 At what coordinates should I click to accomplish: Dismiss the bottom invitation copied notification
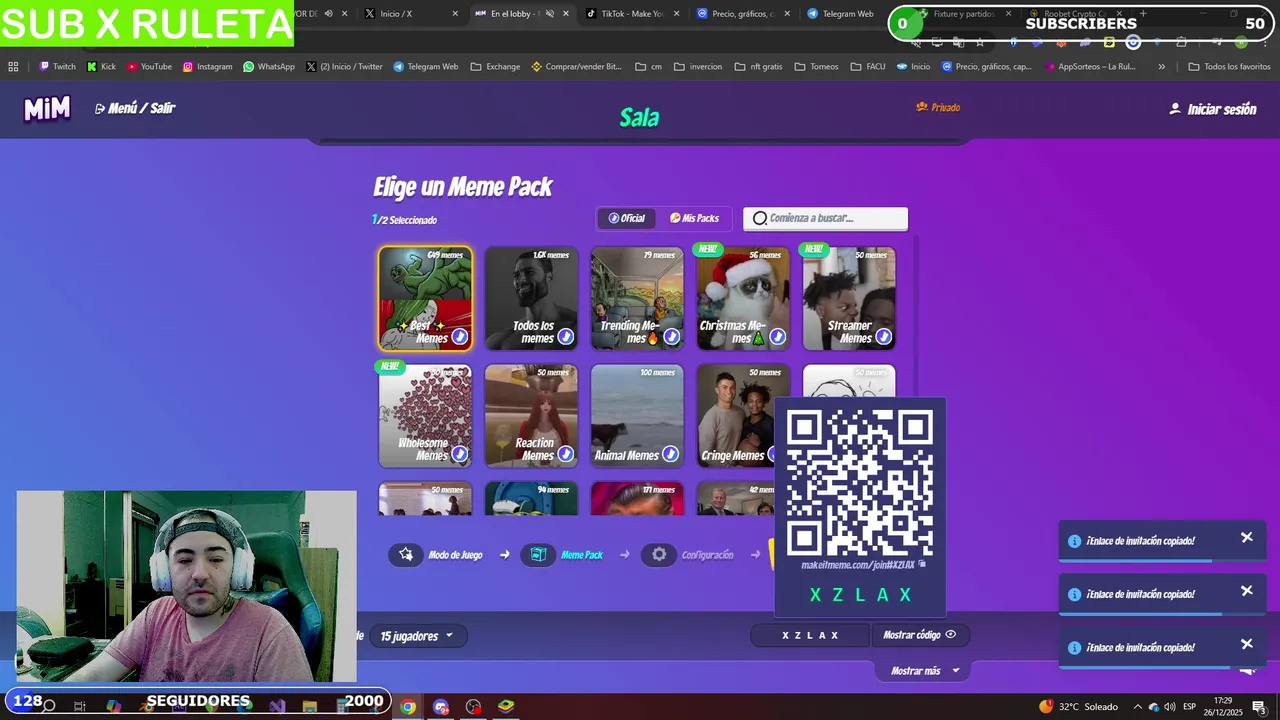(1247, 644)
